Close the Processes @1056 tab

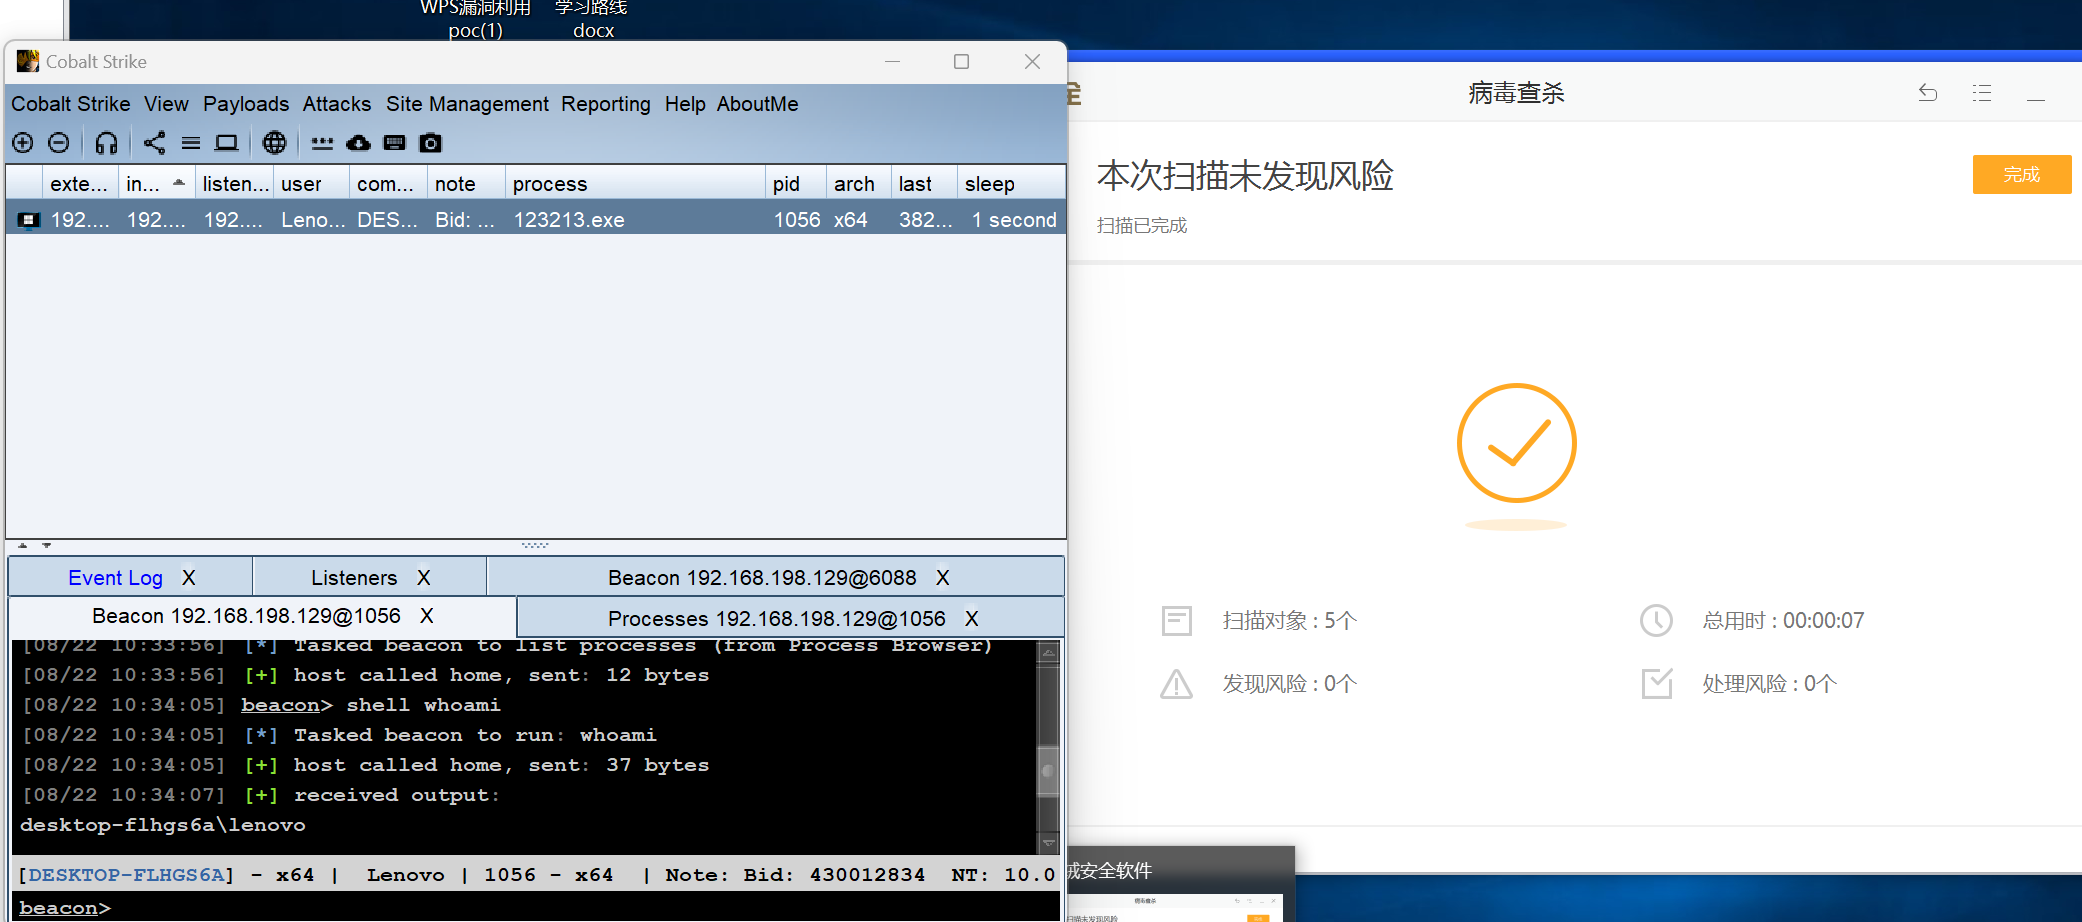972,619
